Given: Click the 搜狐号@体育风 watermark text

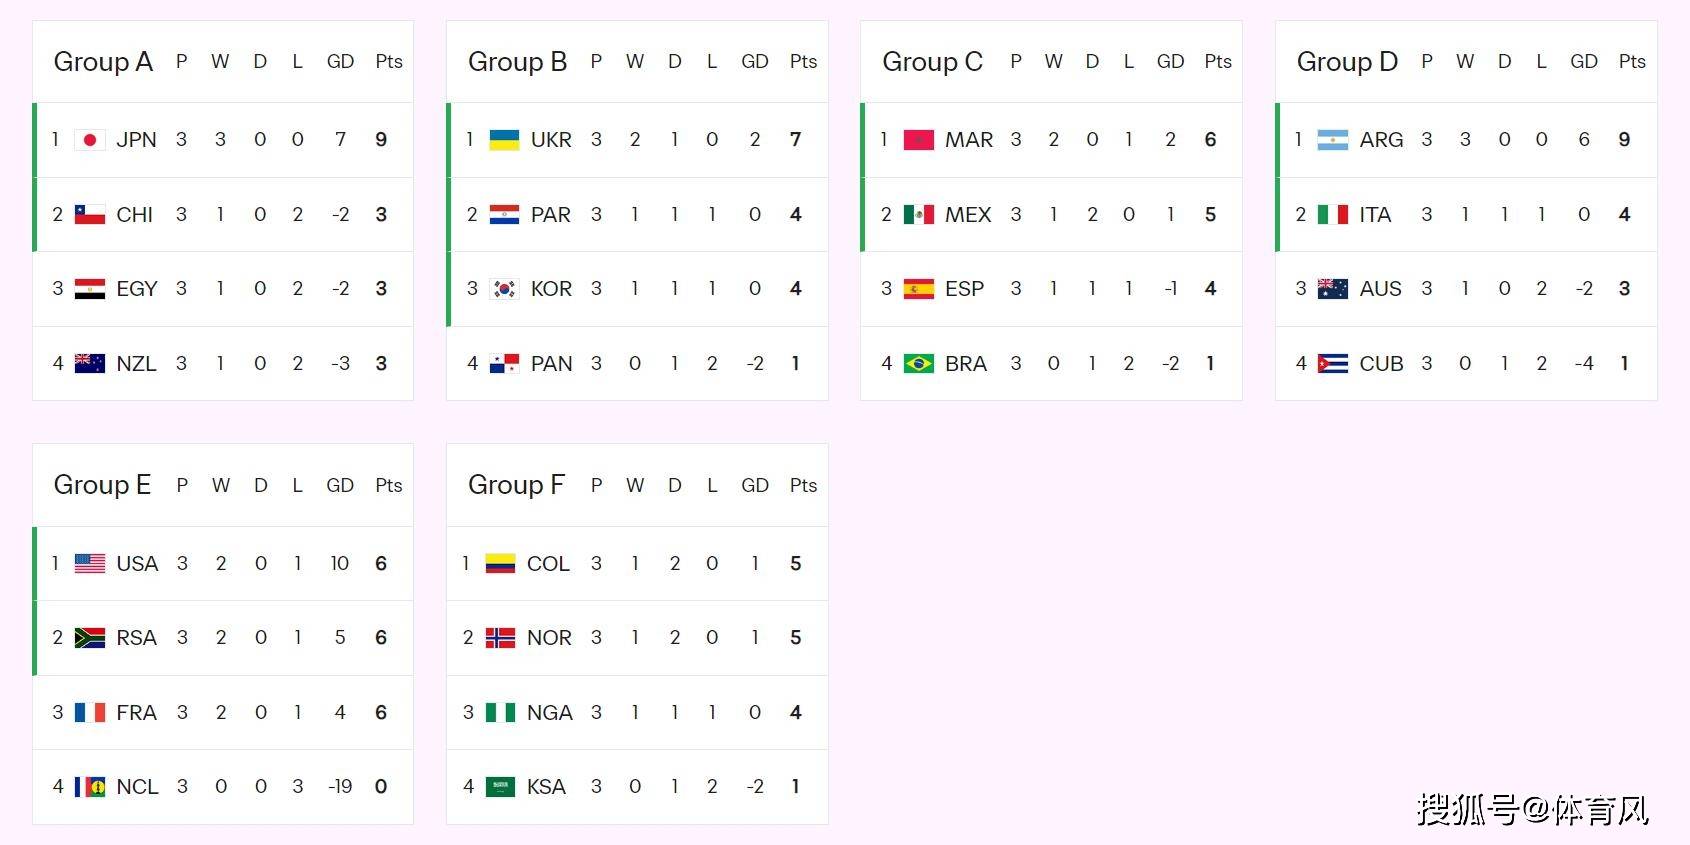Looking at the screenshot, I should click(1532, 809).
